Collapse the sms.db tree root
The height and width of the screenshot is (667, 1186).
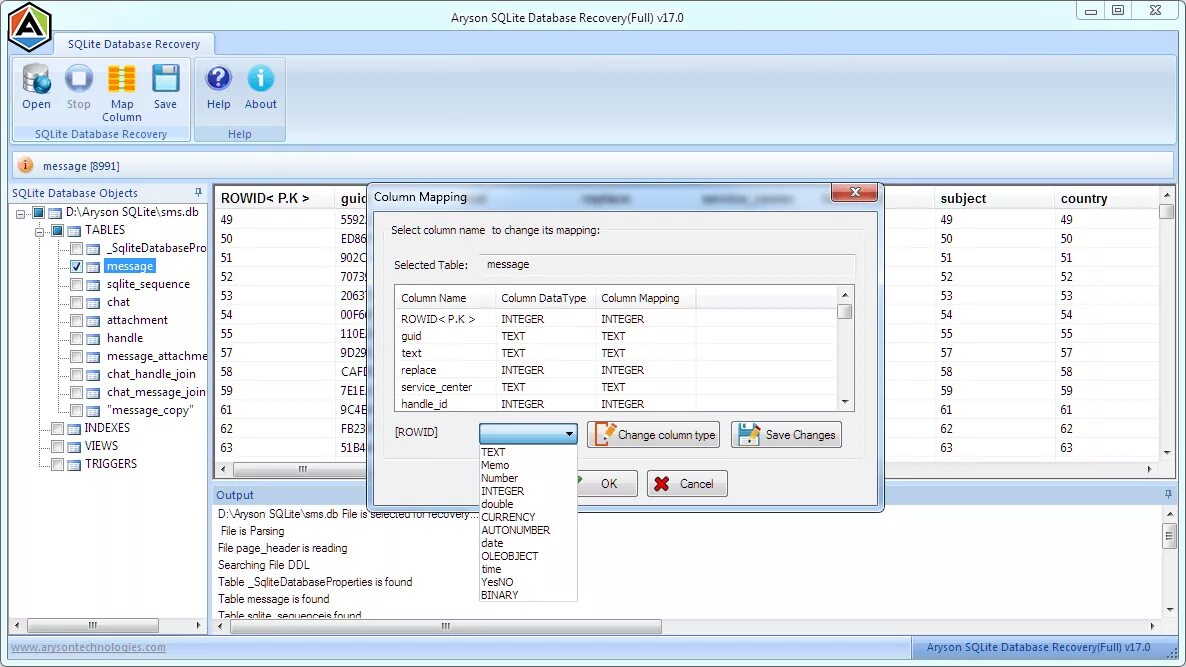tap(20, 213)
